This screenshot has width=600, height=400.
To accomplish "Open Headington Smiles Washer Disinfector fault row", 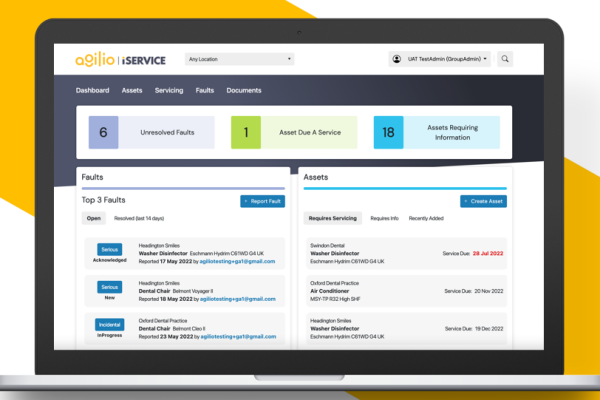I will 185,253.
